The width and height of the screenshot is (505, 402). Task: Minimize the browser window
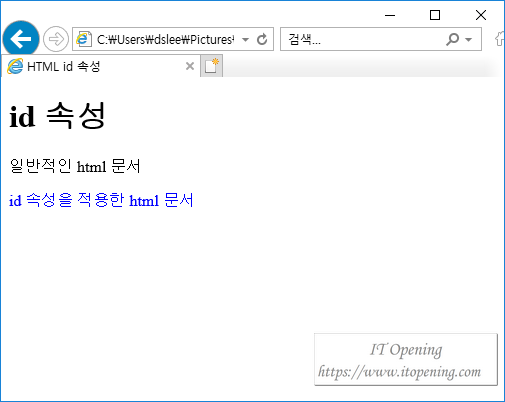tap(390, 15)
